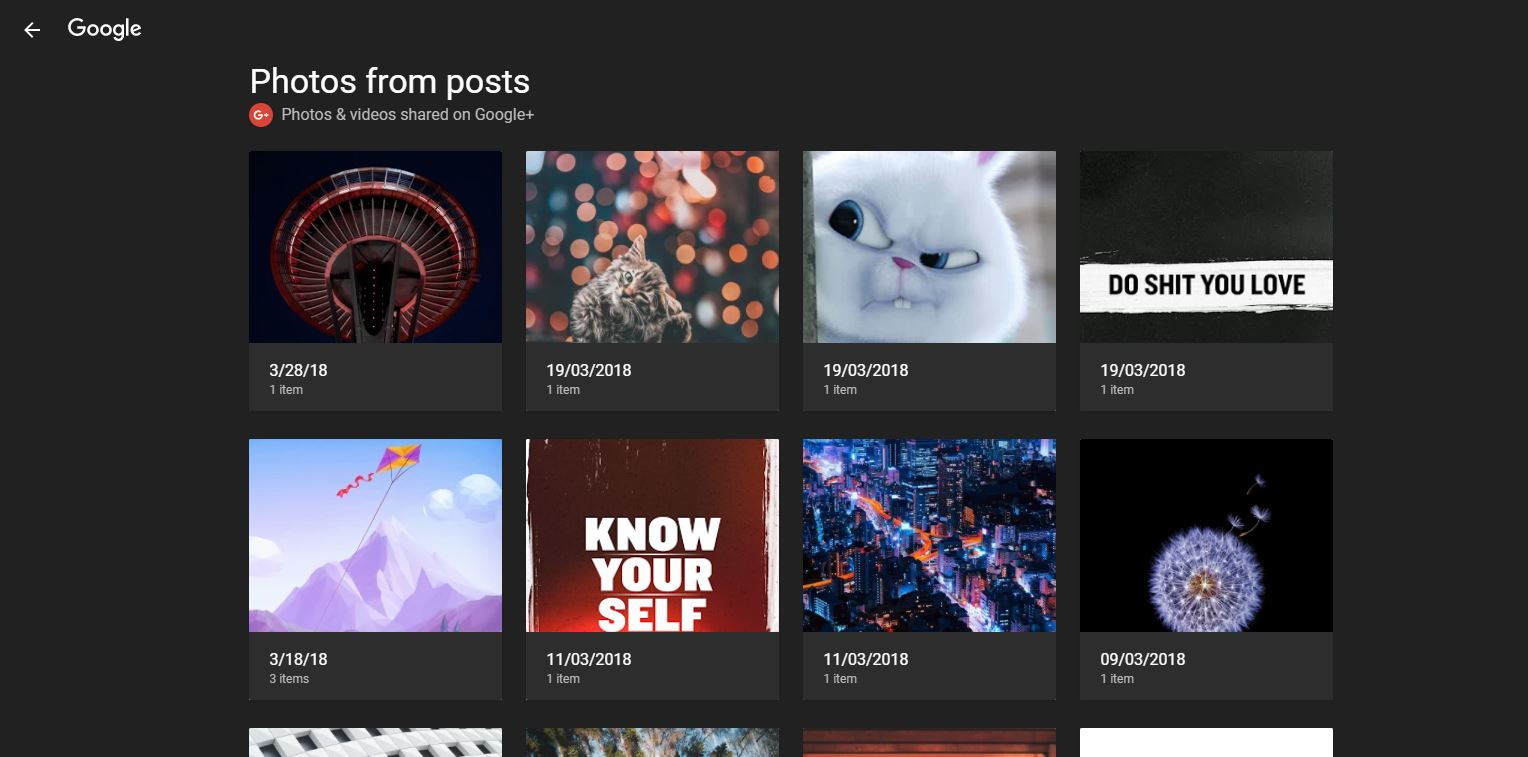Click the '1 item' text under 3/28/18
This screenshot has width=1528, height=757.
coord(286,390)
